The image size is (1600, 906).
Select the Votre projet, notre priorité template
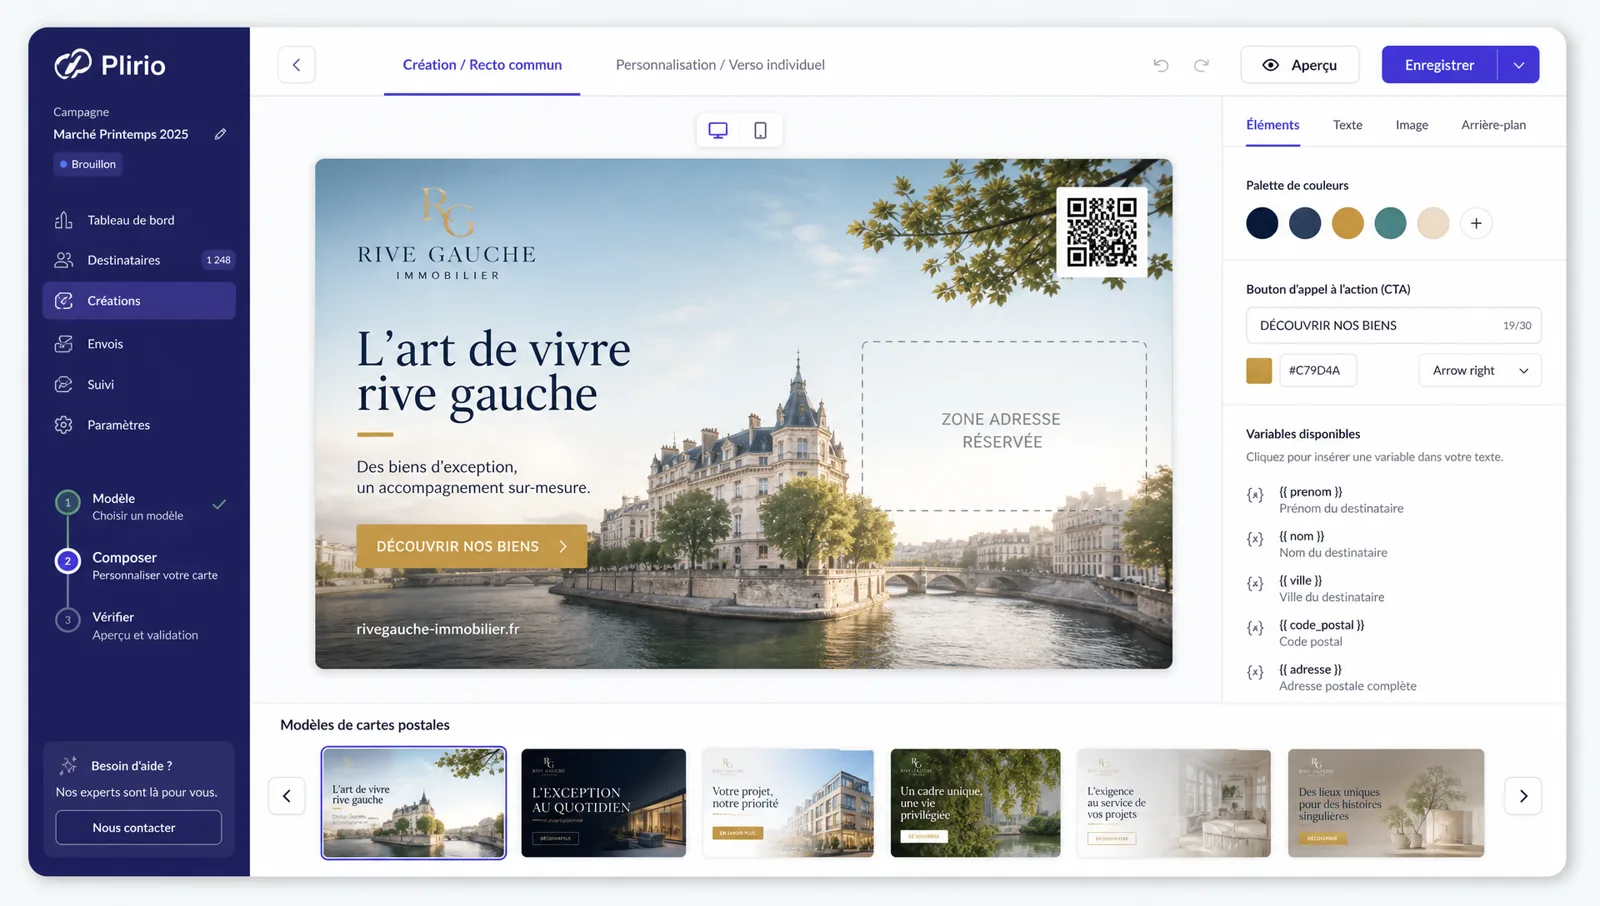(x=788, y=803)
